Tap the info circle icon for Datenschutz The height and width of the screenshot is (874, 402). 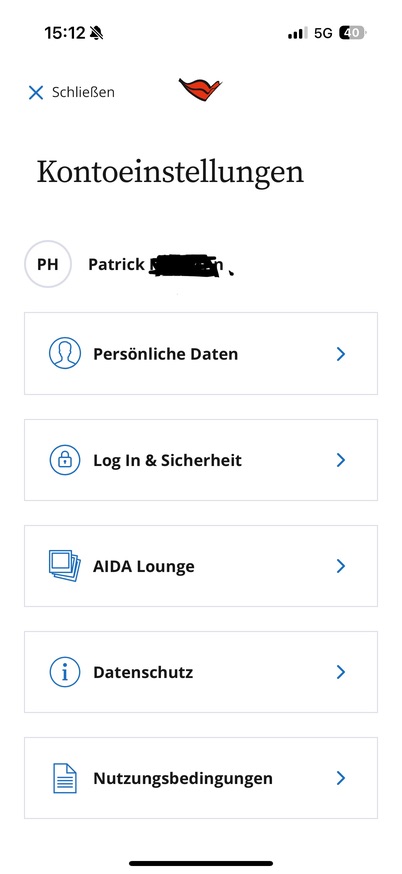[x=65, y=672]
